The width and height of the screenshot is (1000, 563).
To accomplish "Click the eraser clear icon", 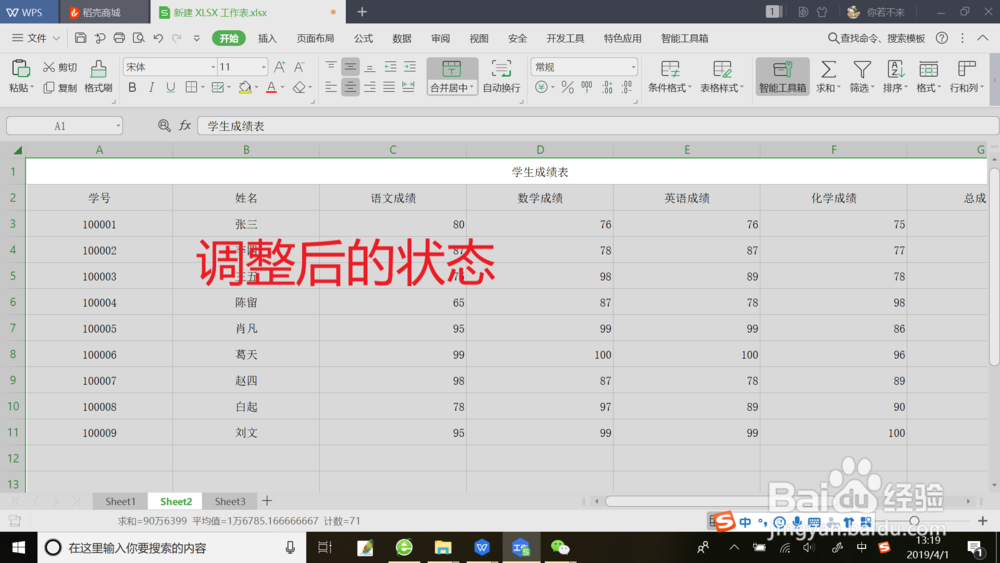I will tap(299, 87).
